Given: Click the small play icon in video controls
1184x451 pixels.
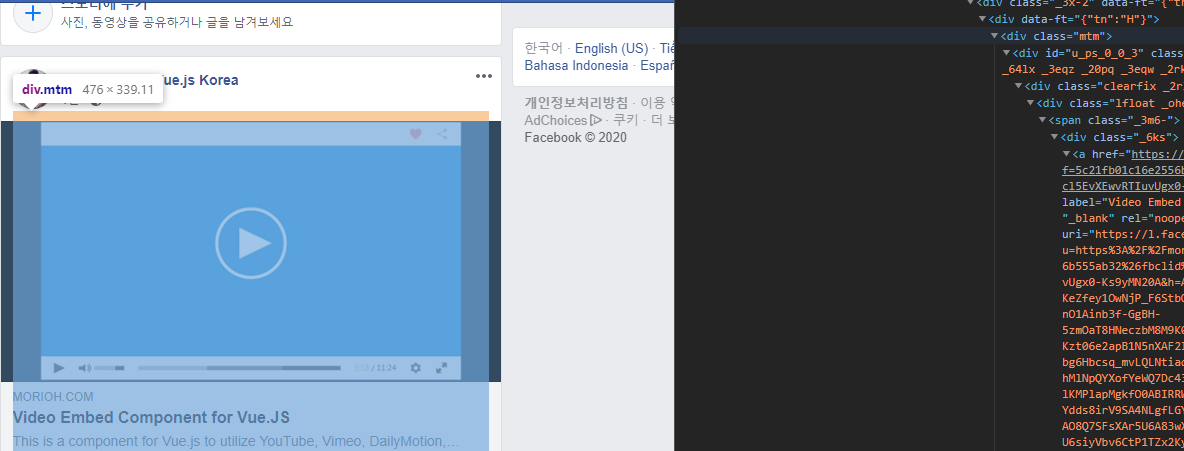Looking at the screenshot, I should pyautogui.click(x=59, y=368).
